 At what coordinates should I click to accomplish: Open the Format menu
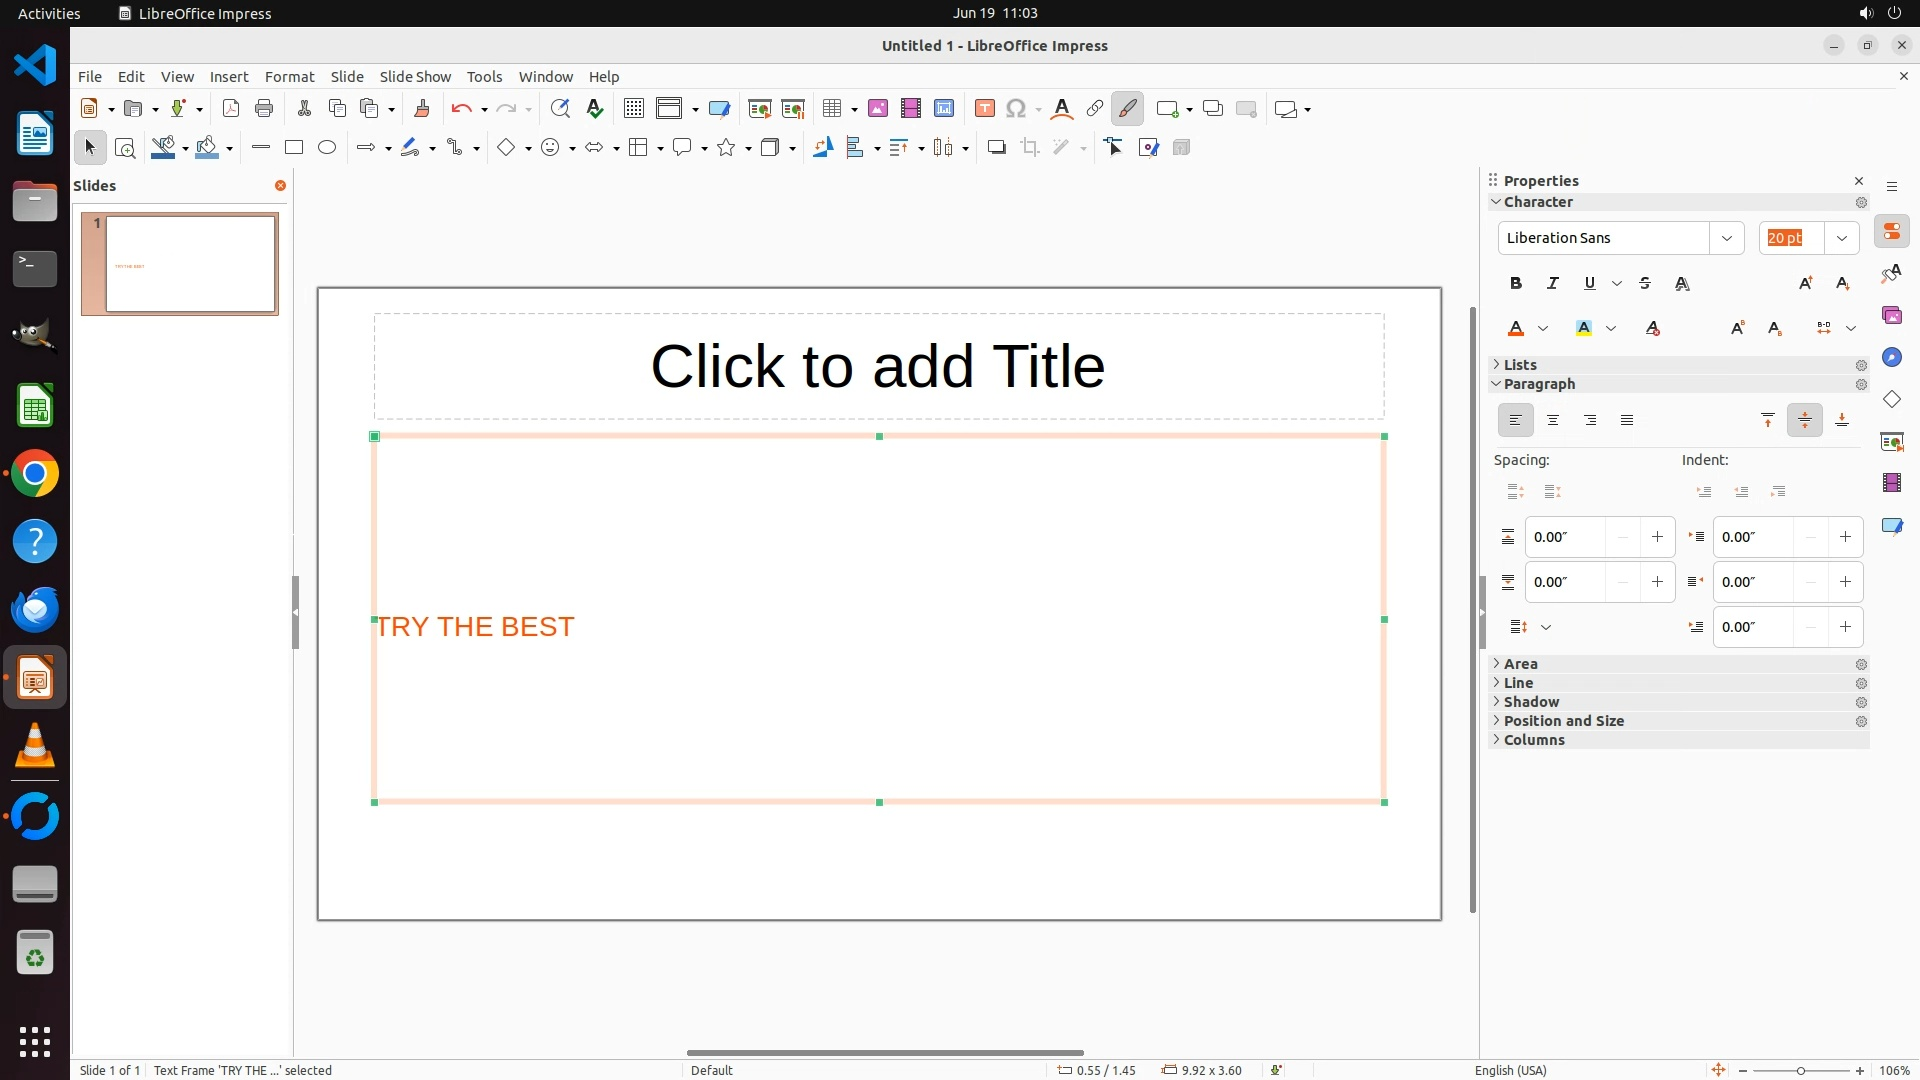[289, 76]
